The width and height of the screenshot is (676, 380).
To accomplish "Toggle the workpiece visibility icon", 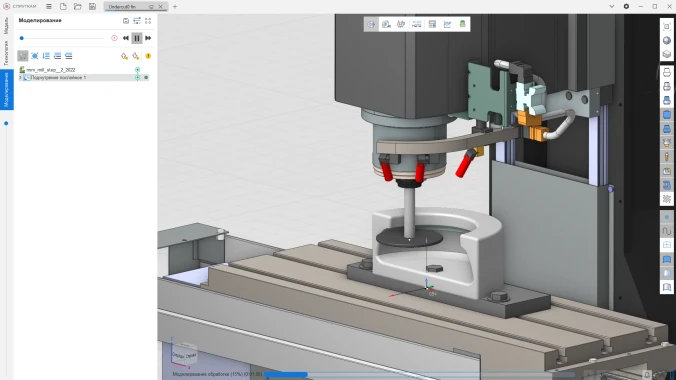I will tap(667, 115).
